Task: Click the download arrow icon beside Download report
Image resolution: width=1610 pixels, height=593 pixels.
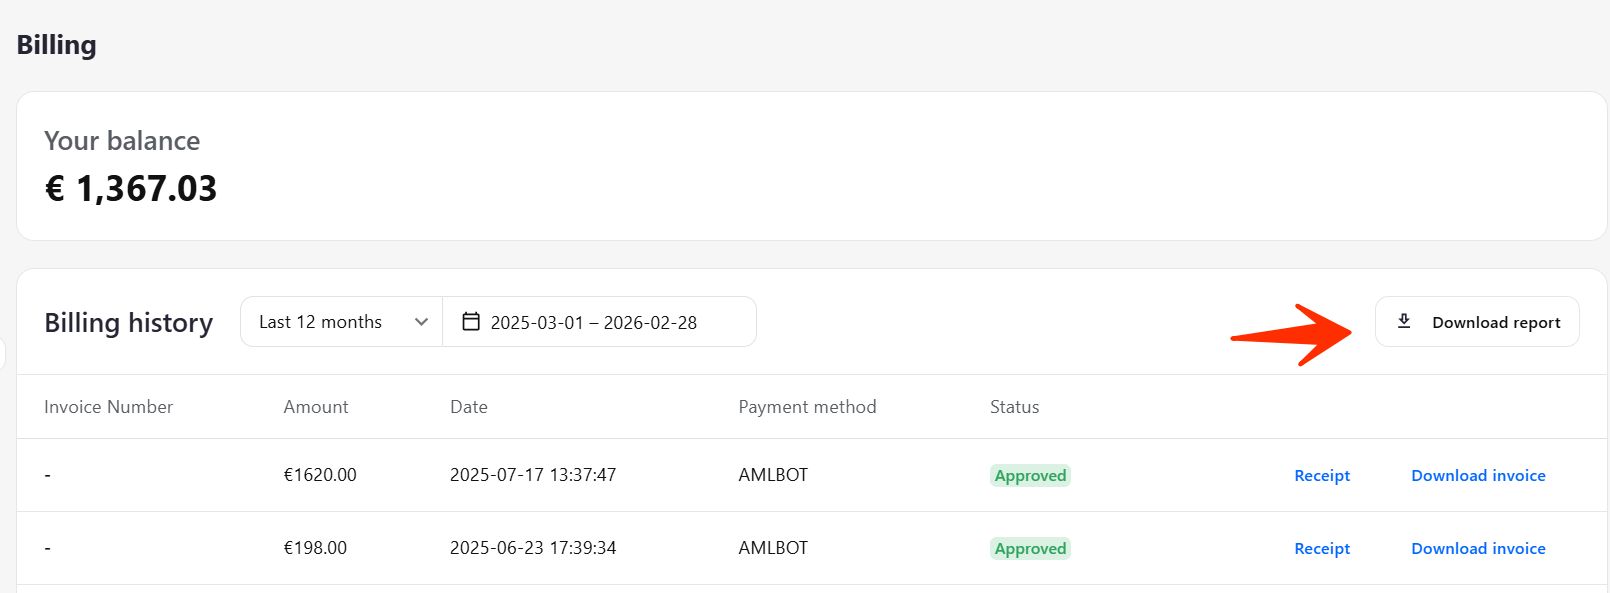Action: click(x=1404, y=321)
